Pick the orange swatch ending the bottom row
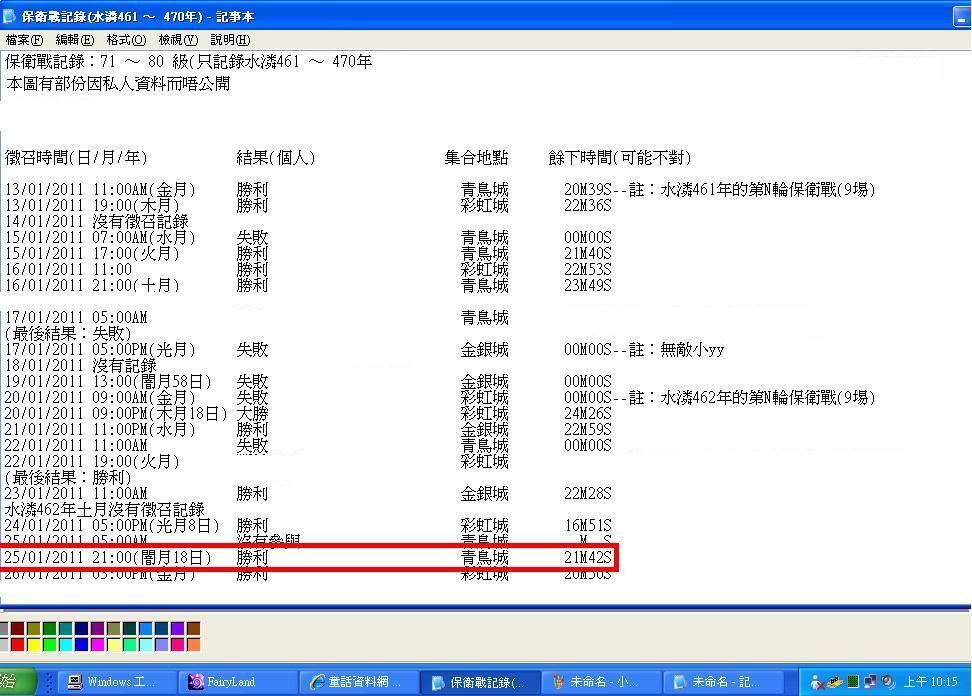This screenshot has height=696, width=972. (193, 644)
